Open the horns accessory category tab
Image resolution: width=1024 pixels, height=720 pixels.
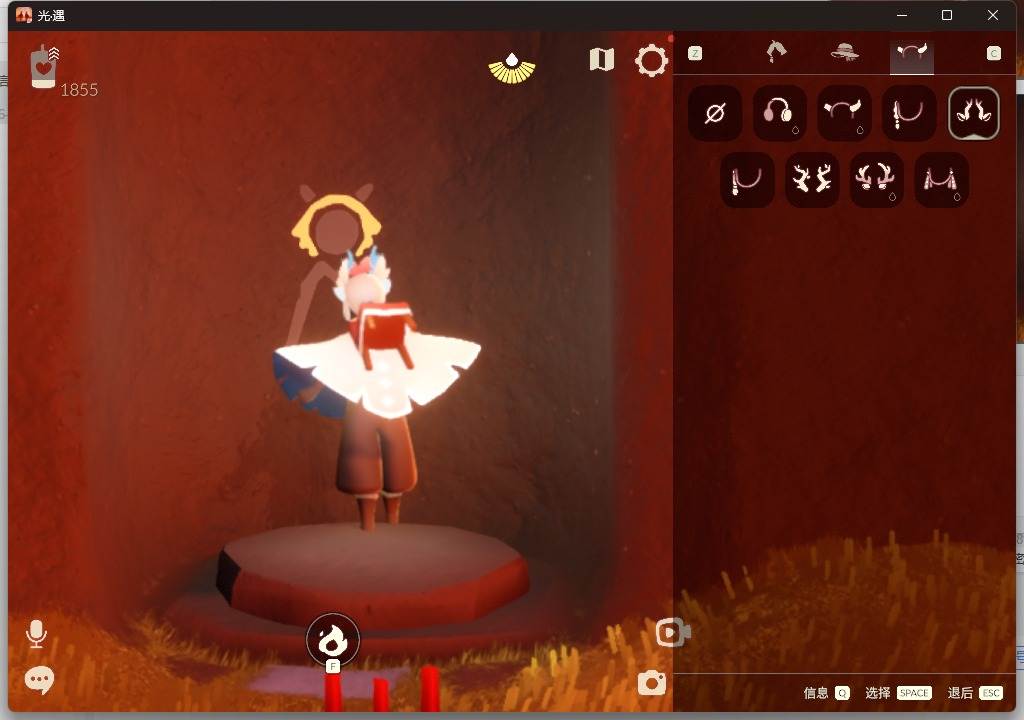tap(912, 54)
